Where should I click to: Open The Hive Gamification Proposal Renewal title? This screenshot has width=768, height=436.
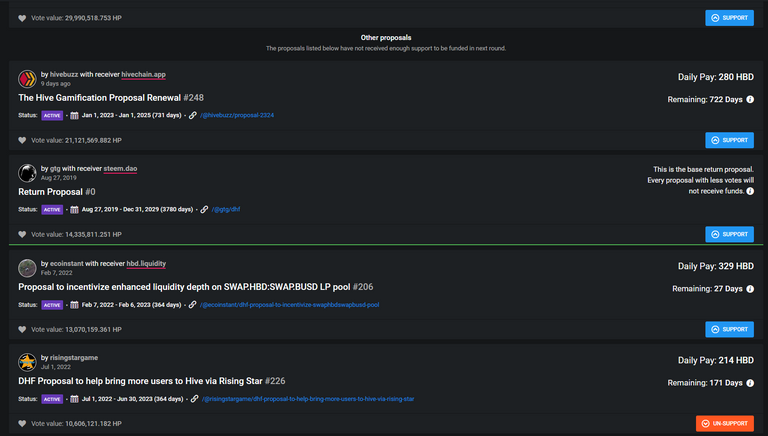click(99, 98)
